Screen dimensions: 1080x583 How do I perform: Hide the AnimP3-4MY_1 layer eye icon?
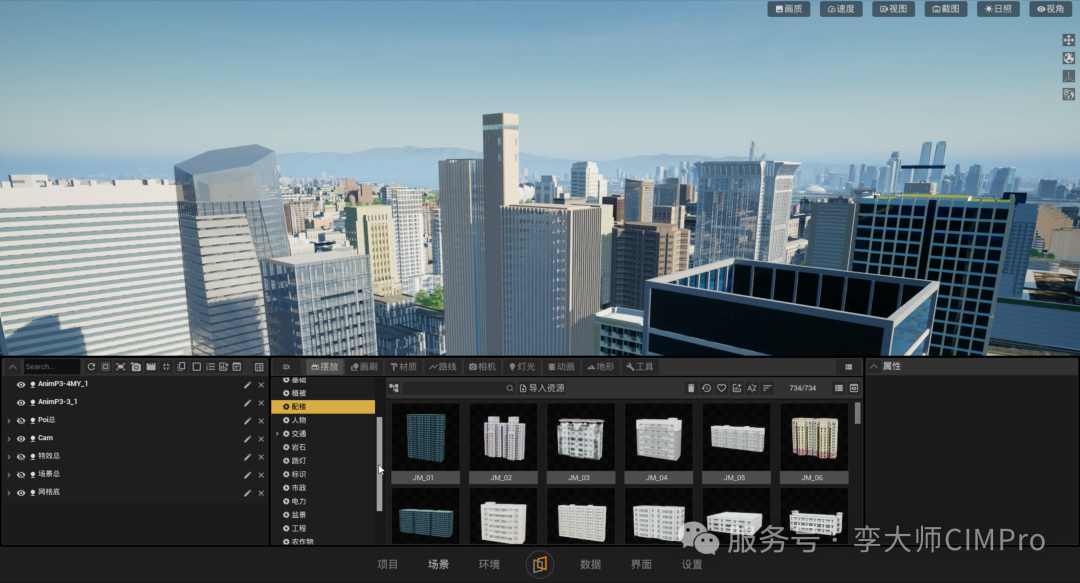point(21,385)
